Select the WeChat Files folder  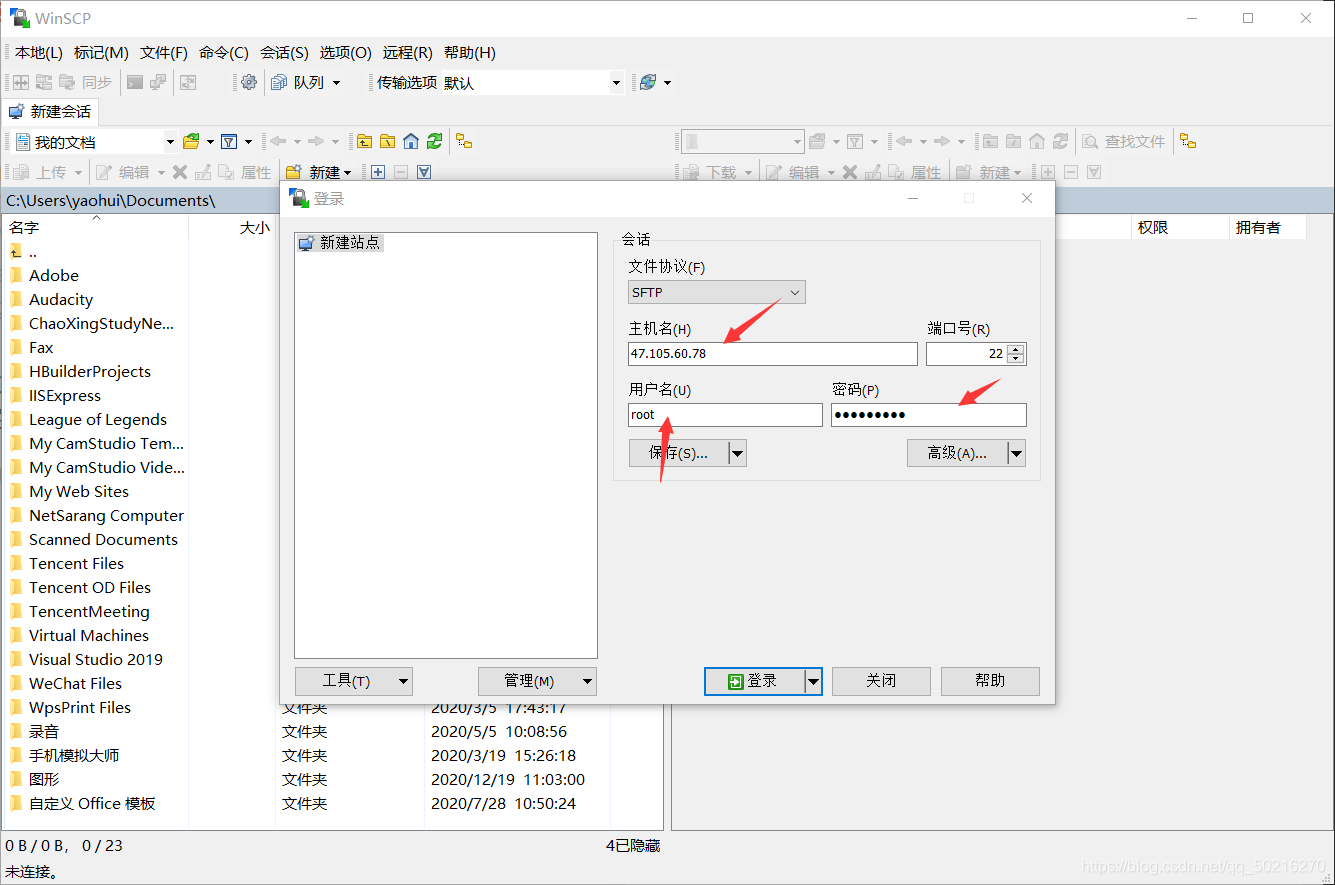point(76,683)
